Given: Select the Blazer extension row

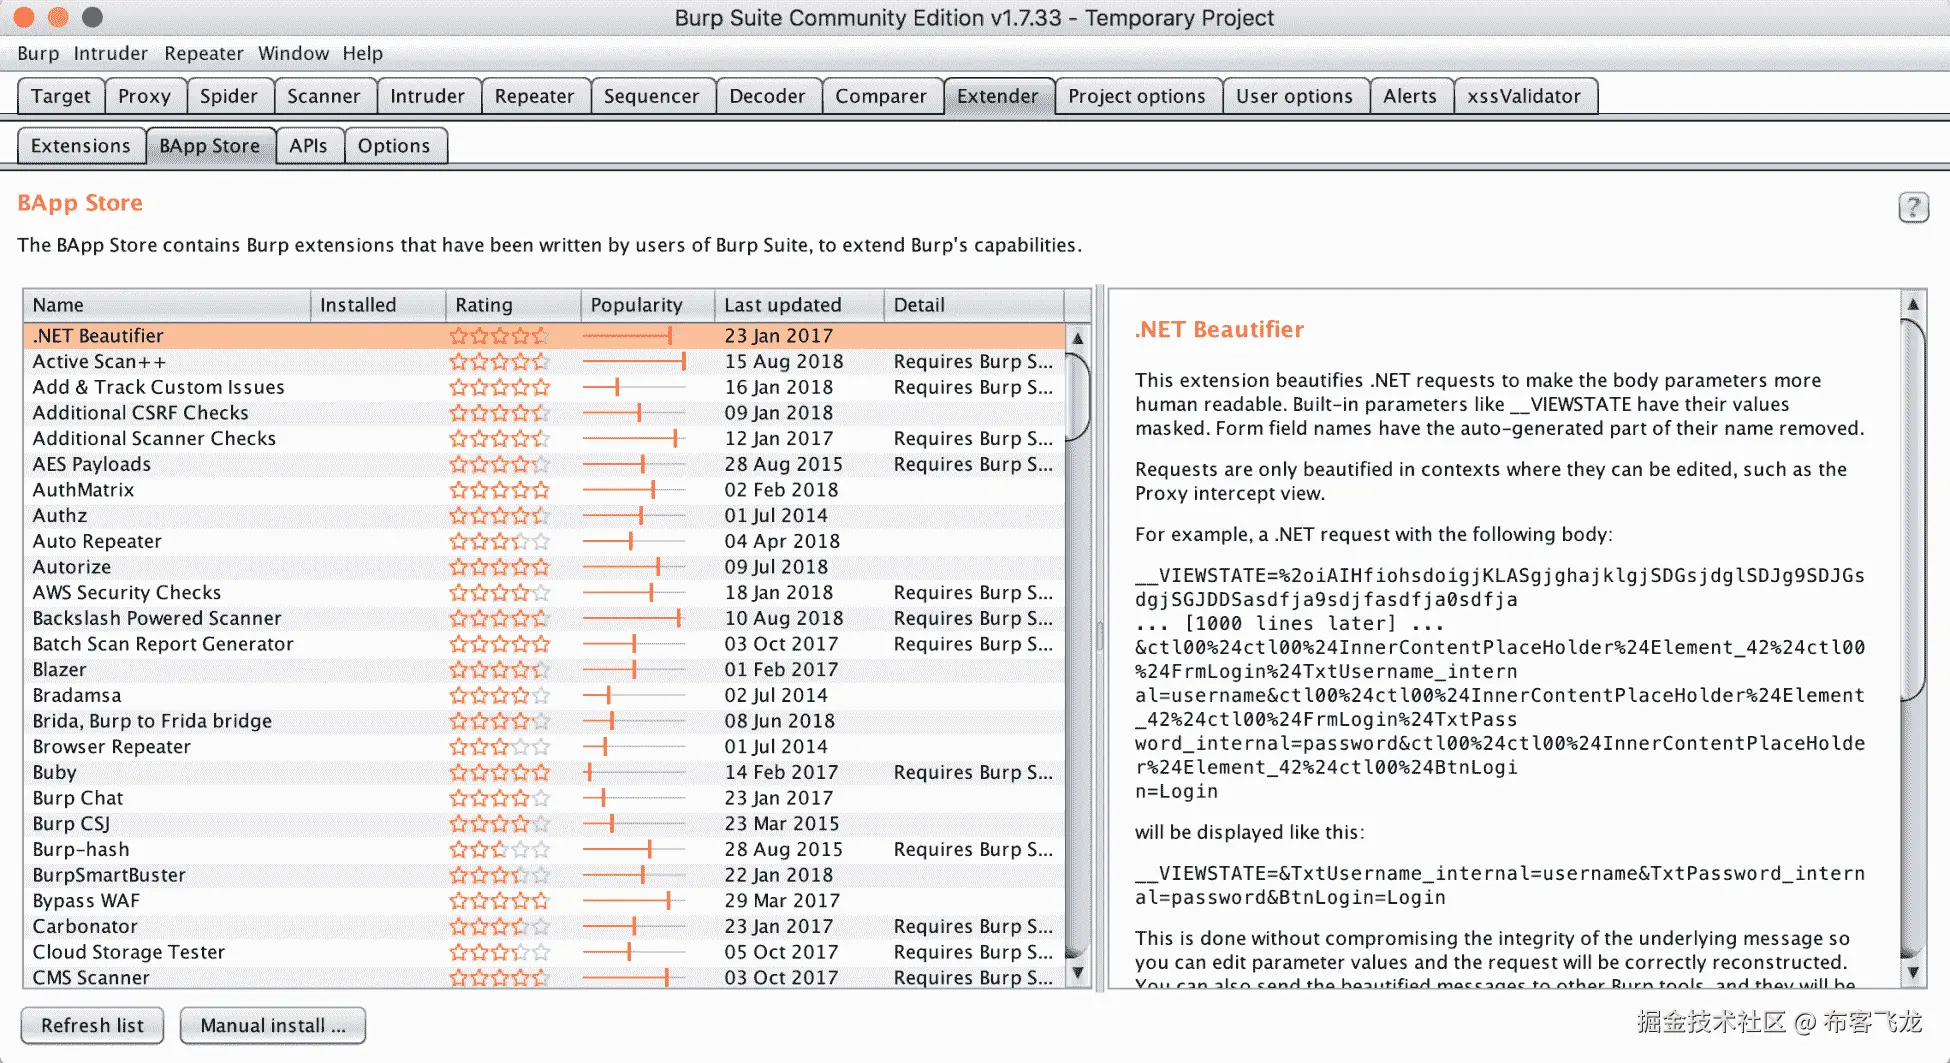Looking at the screenshot, I should point(544,670).
